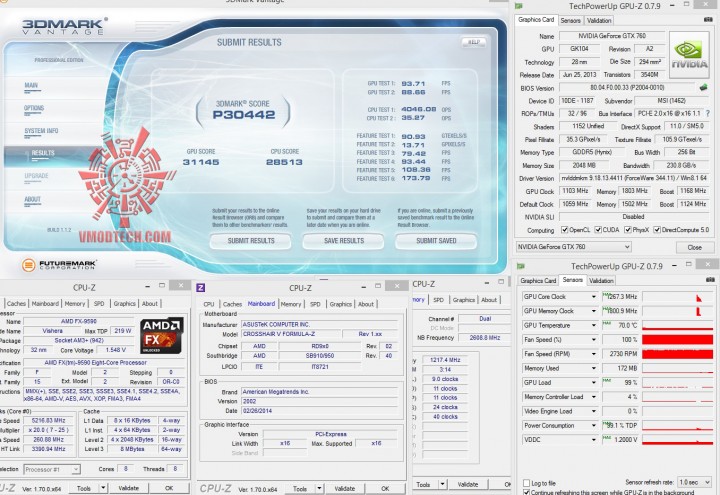The width and height of the screenshot is (720, 495).
Task: Open the Fan Speed (RPM) sensor dropdown
Action: [x=594, y=354]
